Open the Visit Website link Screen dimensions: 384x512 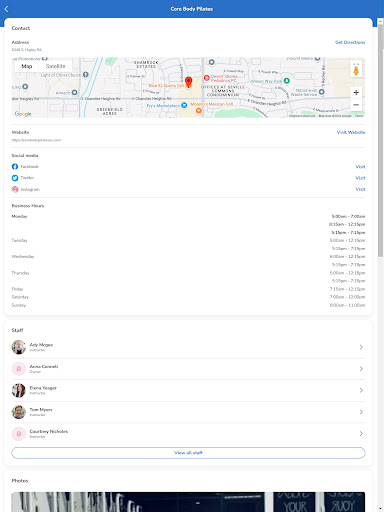(351, 132)
